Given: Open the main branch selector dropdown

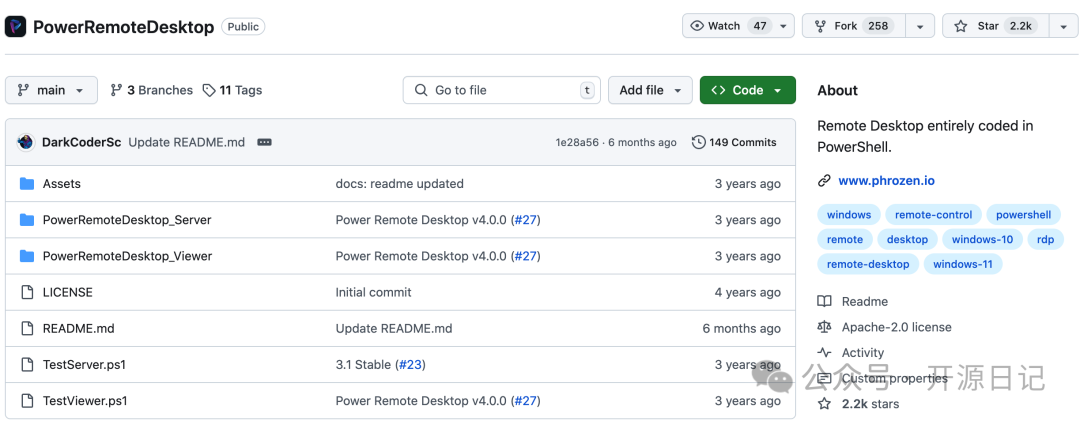Looking at the screenshot, I should point(51,90).
